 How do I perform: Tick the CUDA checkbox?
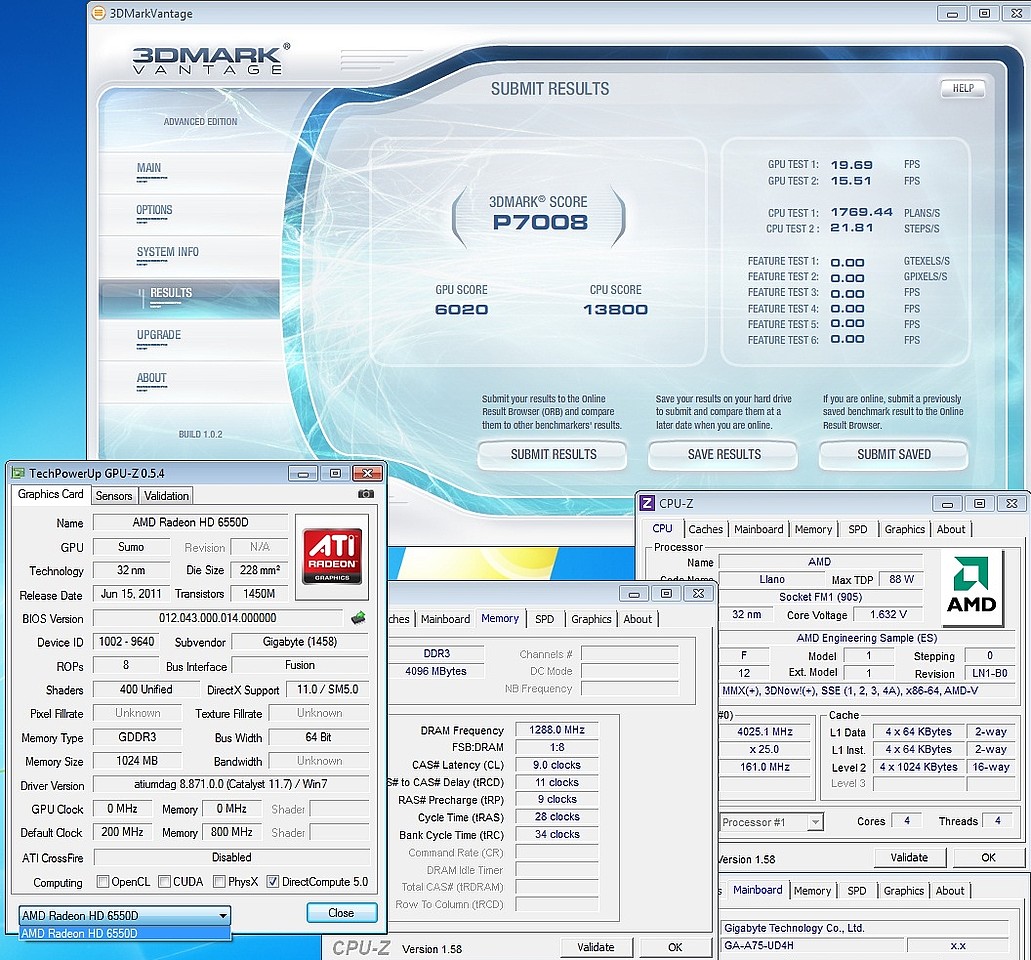click(164, 882)
